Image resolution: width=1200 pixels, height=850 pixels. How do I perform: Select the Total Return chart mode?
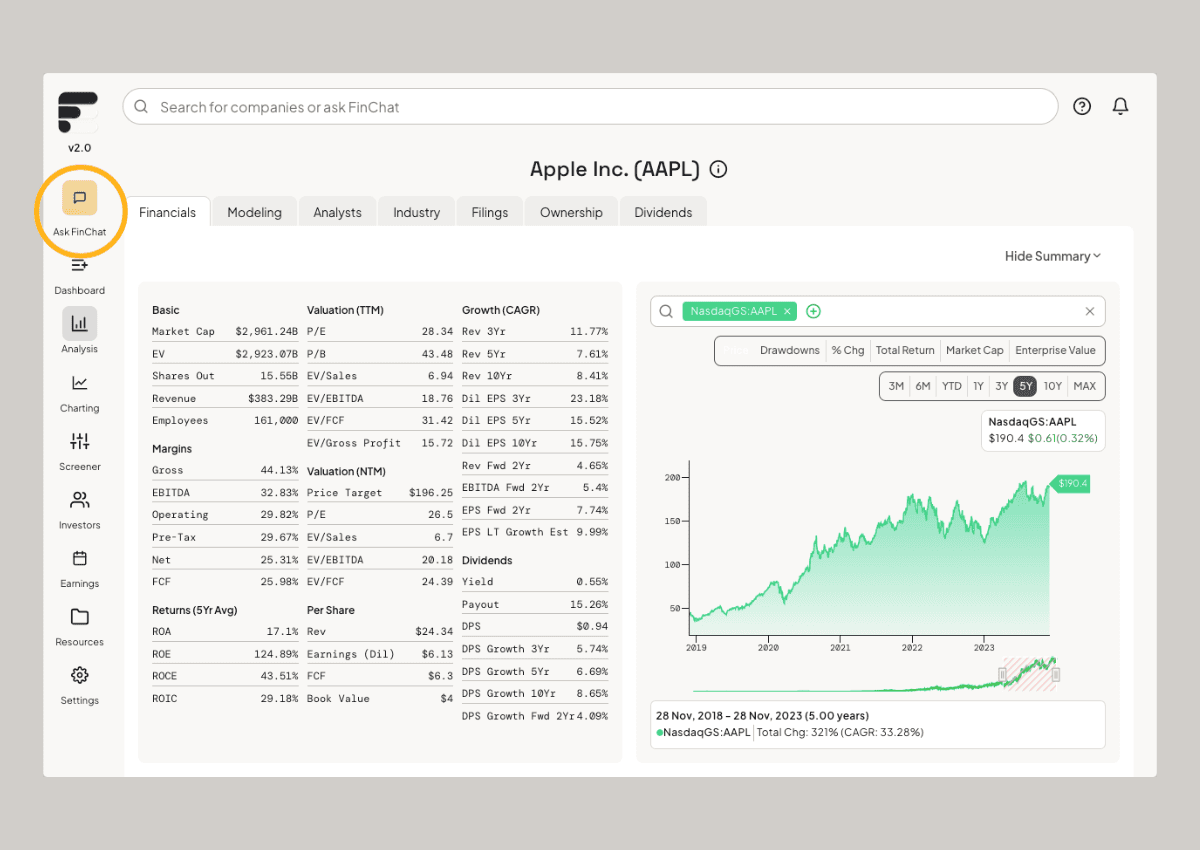coord(905,350)
